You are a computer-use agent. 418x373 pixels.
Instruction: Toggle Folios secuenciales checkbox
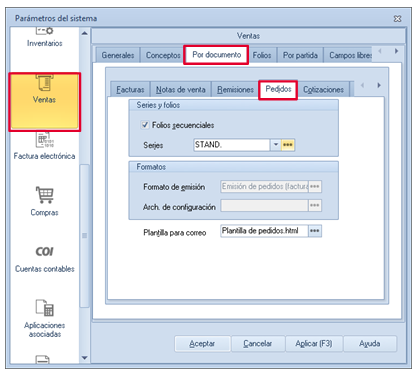(145, 125)
